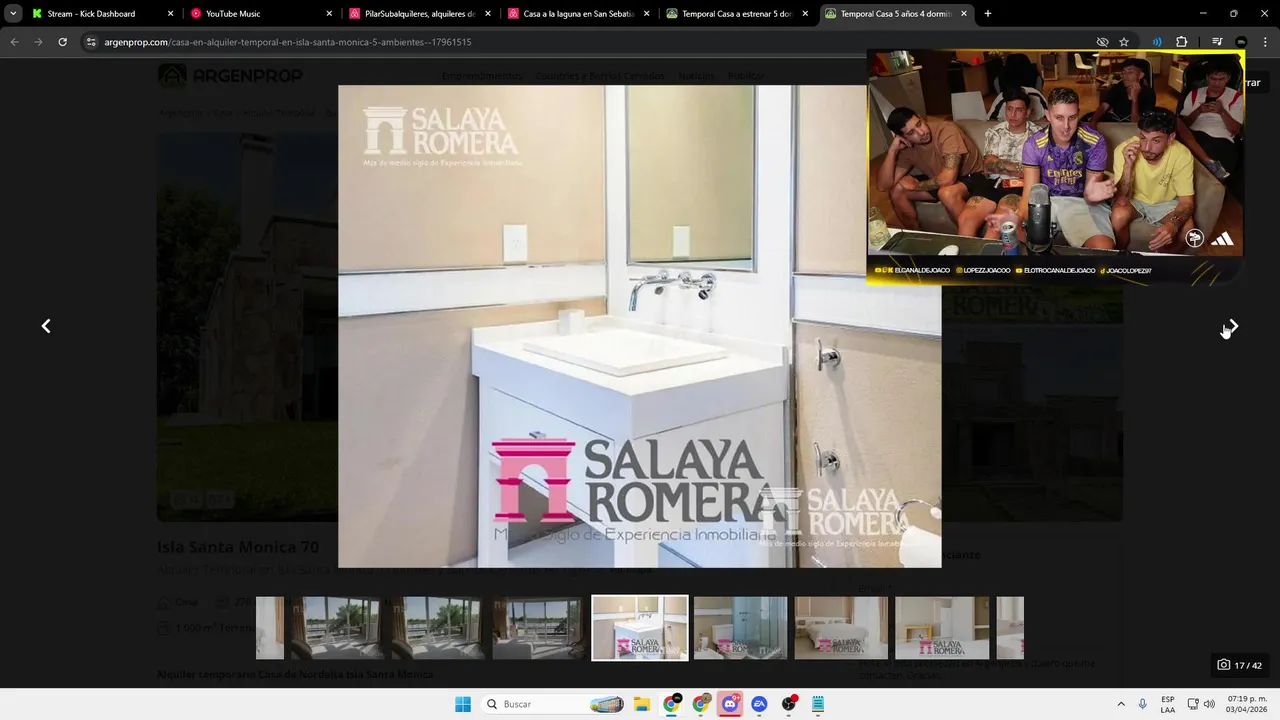Open the Windows Start menu
1280x720 pixels.
click(x=463, y=704)
